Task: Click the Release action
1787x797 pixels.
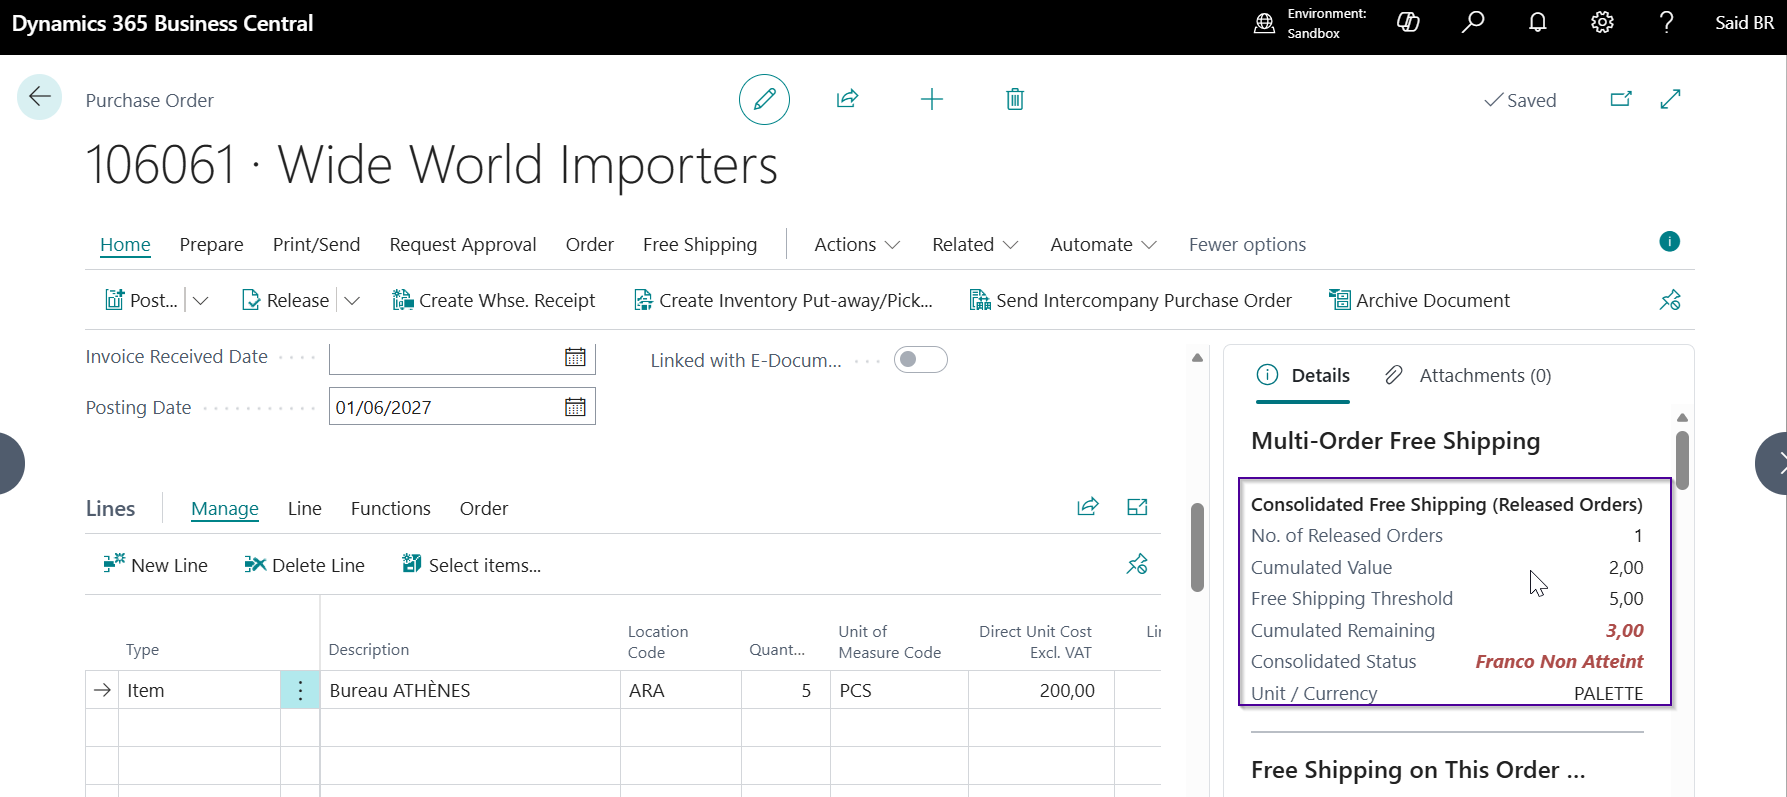Action: click(286, 300)
